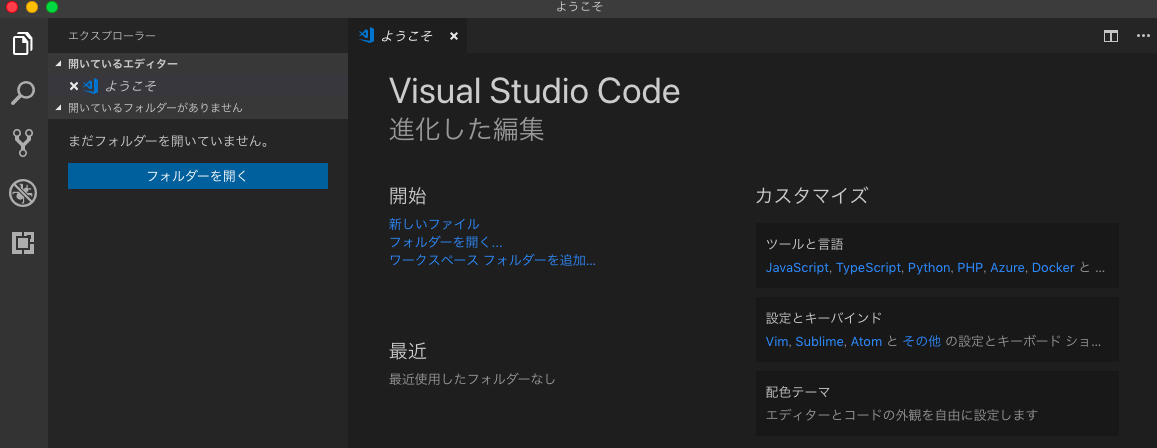
Task: Close ようこそ in the open editors list
Action: (73, 86)
